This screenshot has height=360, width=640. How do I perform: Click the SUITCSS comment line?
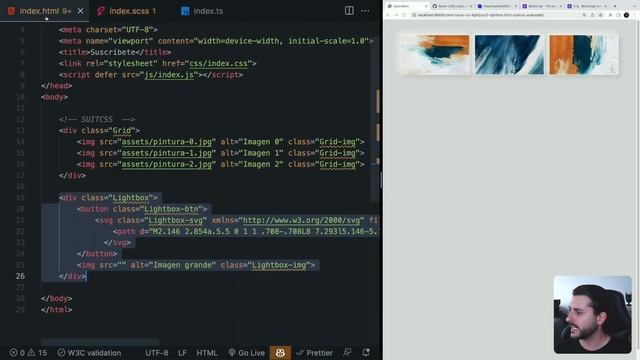(x=97, y=119)
